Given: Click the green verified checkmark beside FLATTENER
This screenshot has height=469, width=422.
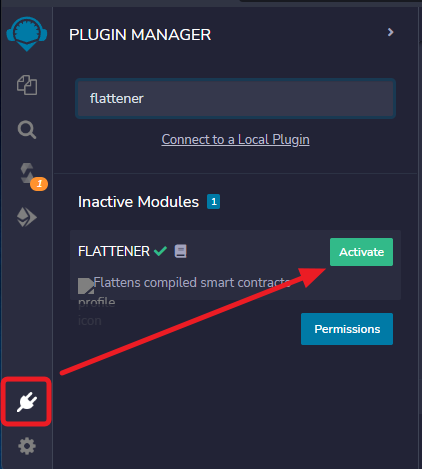Looking at the screenshot, I should tap(160, 251).
